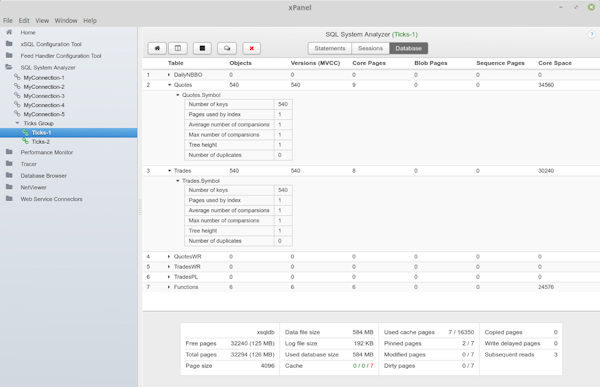Open the Tracer item in the sidebar

tap(29, 164)
